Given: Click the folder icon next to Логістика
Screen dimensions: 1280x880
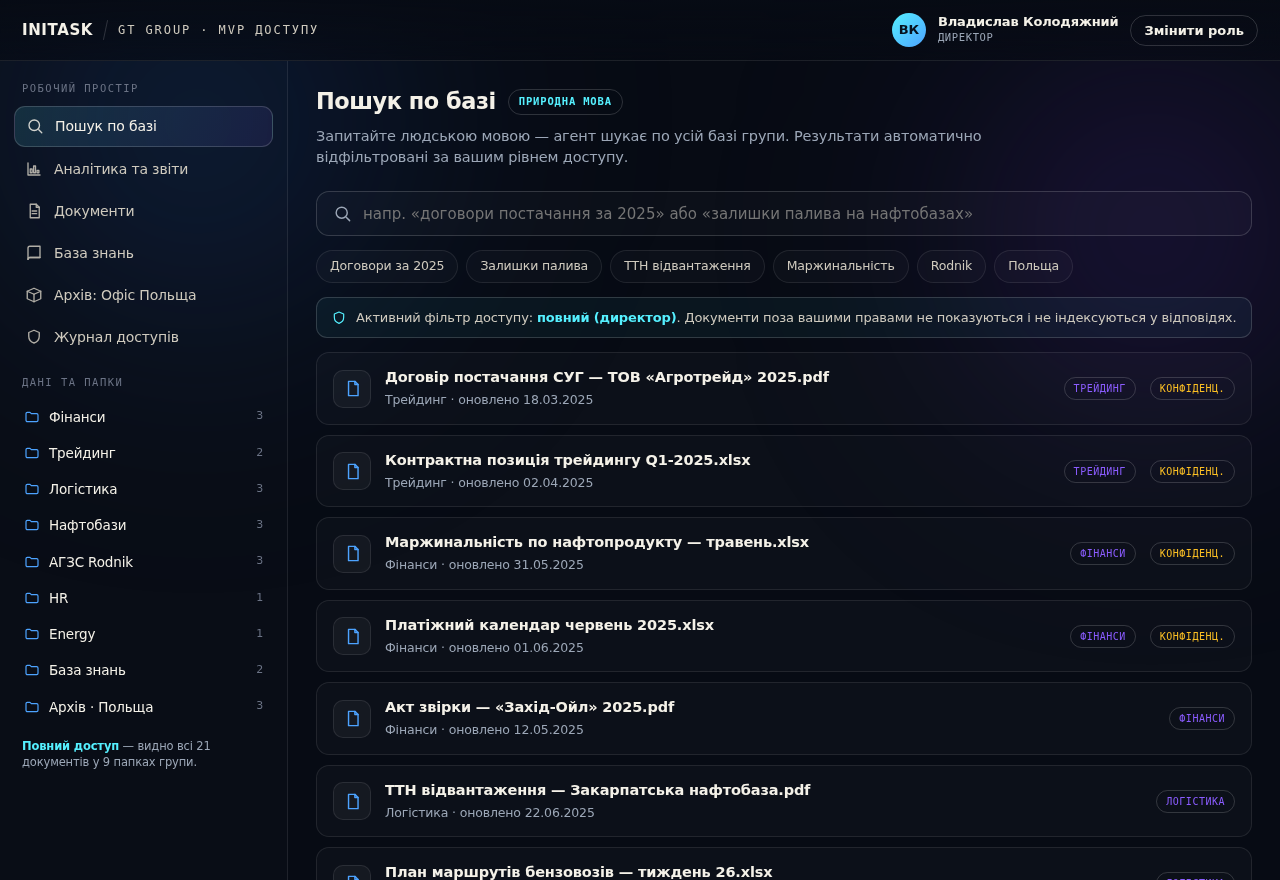Looking at the screenshot, I should 32,489.
